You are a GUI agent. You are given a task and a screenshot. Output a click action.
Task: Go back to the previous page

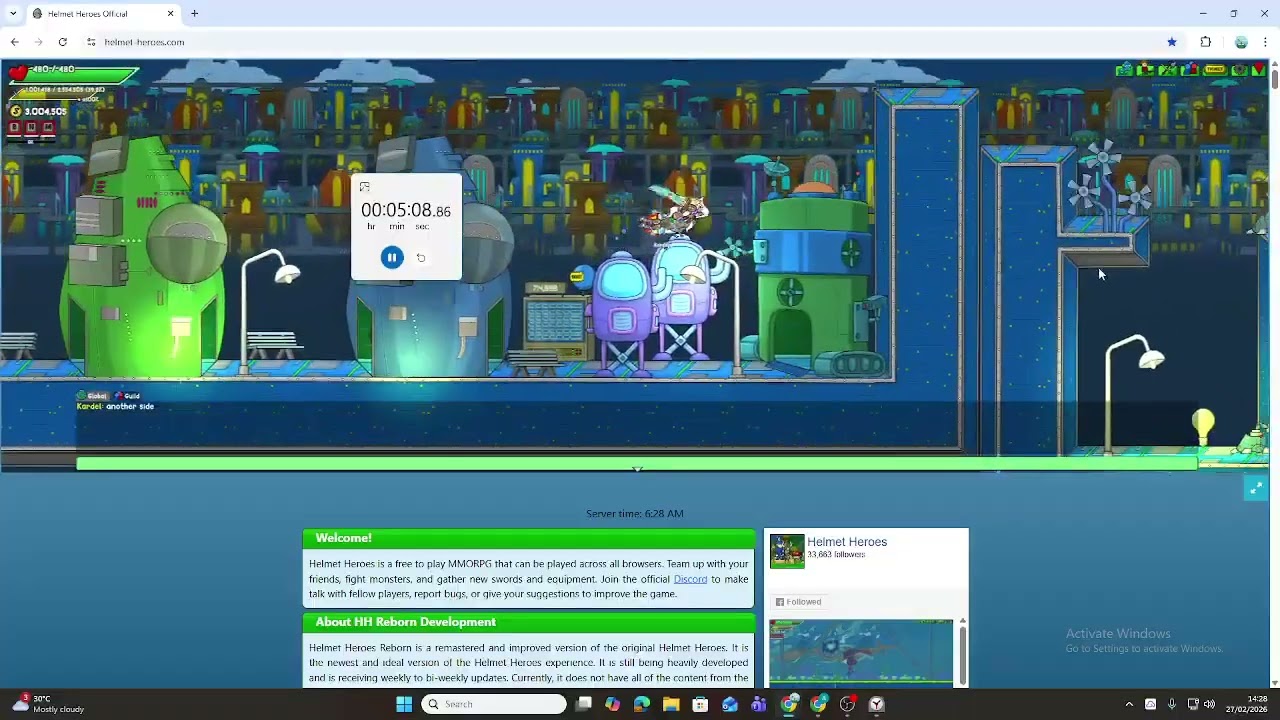coord(14,42)
